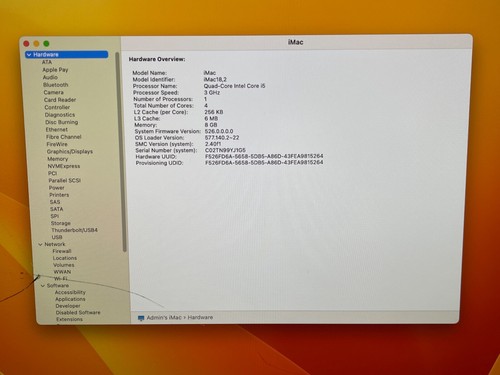Click the 6 MB L3 cache value
Image resolution: width=500 pixels, height=375 pixels.
tap(211, 118)
